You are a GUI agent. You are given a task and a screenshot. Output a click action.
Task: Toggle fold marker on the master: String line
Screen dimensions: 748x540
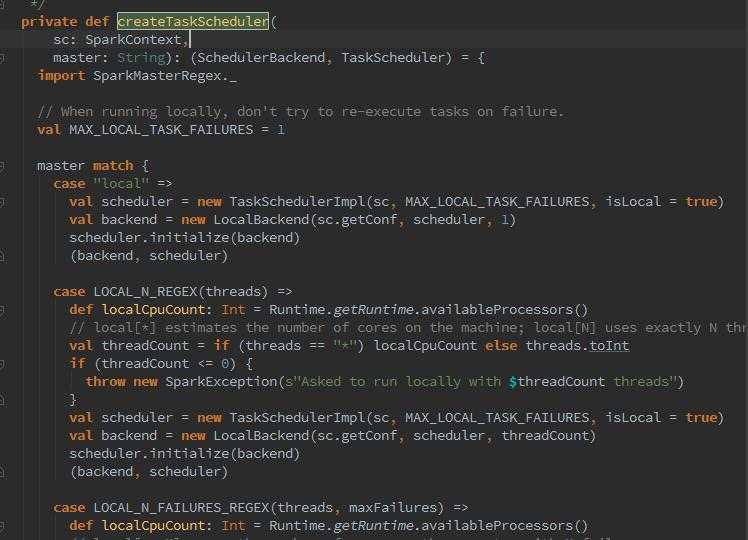[x=2, y=58]
